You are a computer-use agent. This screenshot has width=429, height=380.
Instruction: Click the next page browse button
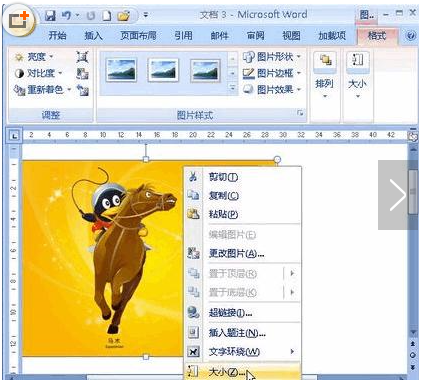(413, 367)
